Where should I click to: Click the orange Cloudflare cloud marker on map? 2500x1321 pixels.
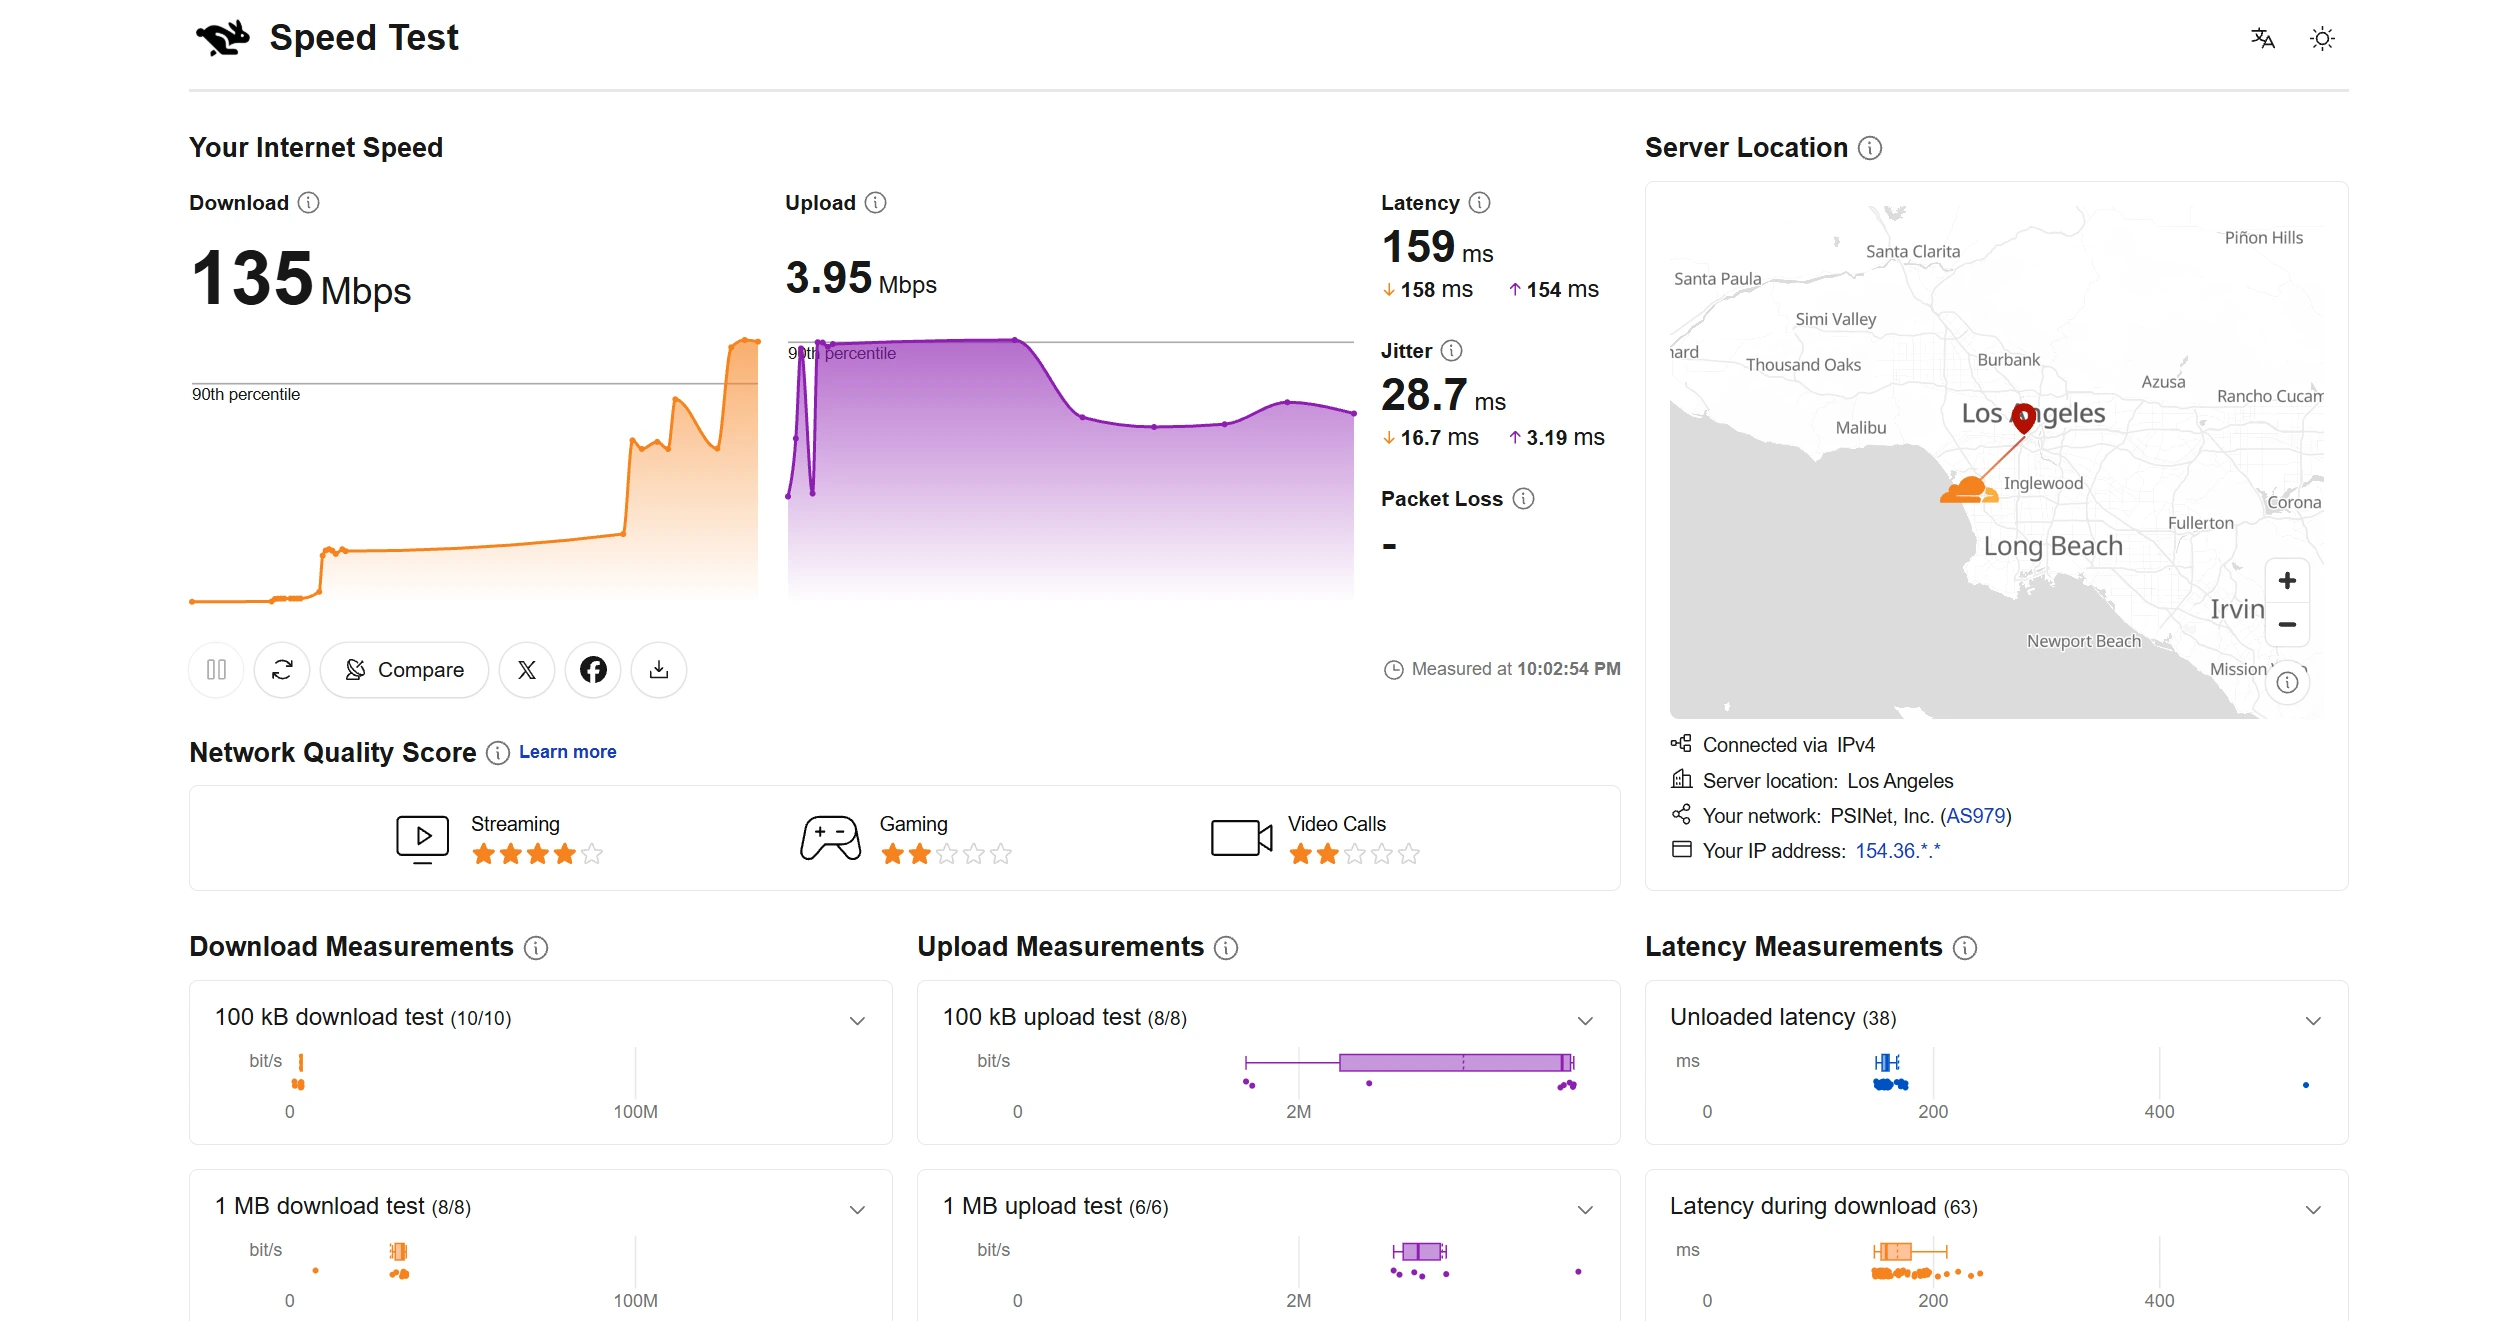[x=1968, y=490]
